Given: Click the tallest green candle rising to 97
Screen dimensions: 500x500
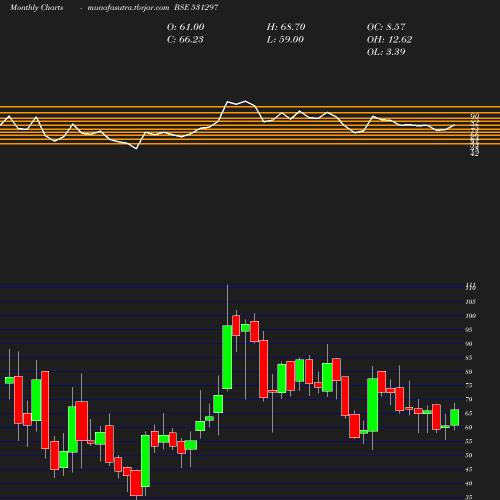Looking at the screenshot, I should coord(227,357).
